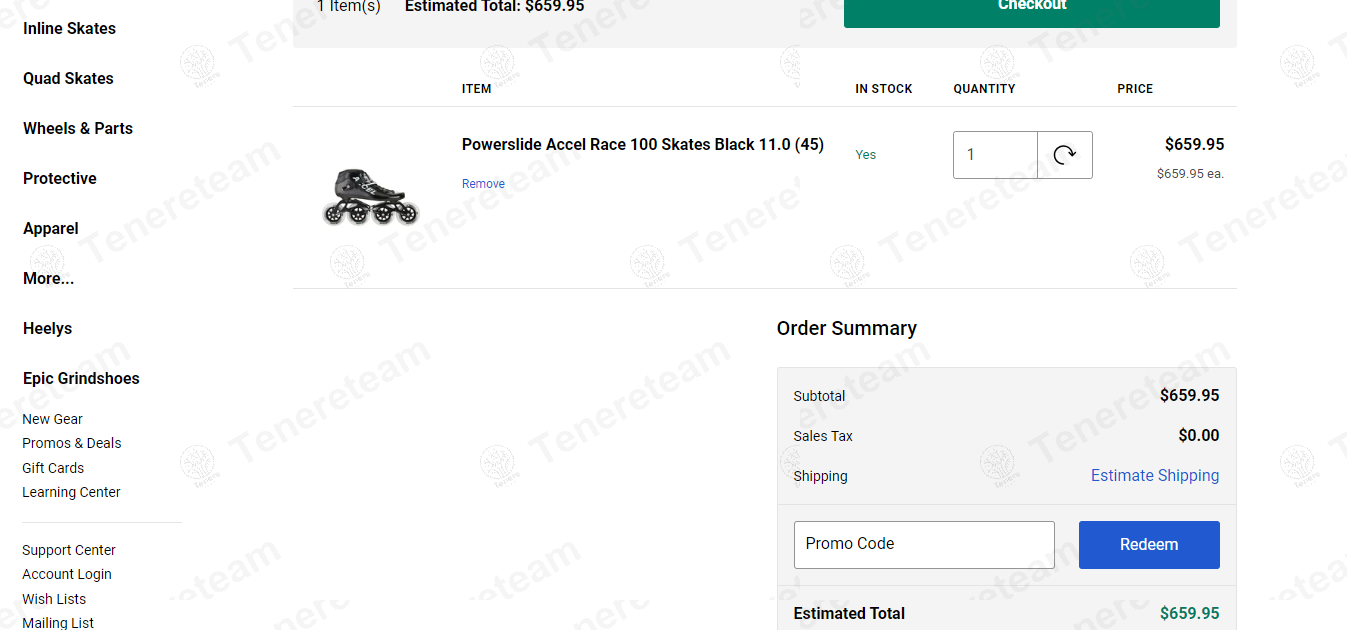The height and width of the screenshot is (630, 1347).
Task: Click the green Checkout button
Action: [x=1031, y=9]
